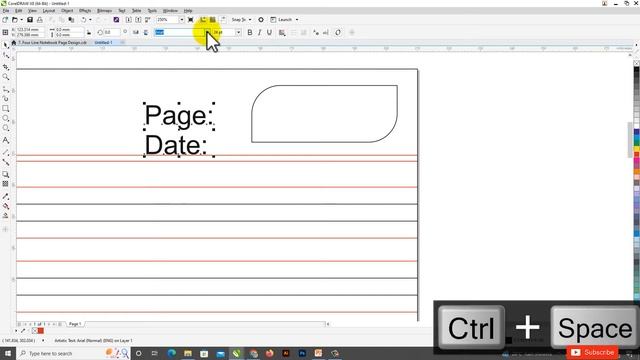The width and height of the screenshot is (640, 360).
Task: Select the Connector tool in toolbox
Action: point(6,162)
